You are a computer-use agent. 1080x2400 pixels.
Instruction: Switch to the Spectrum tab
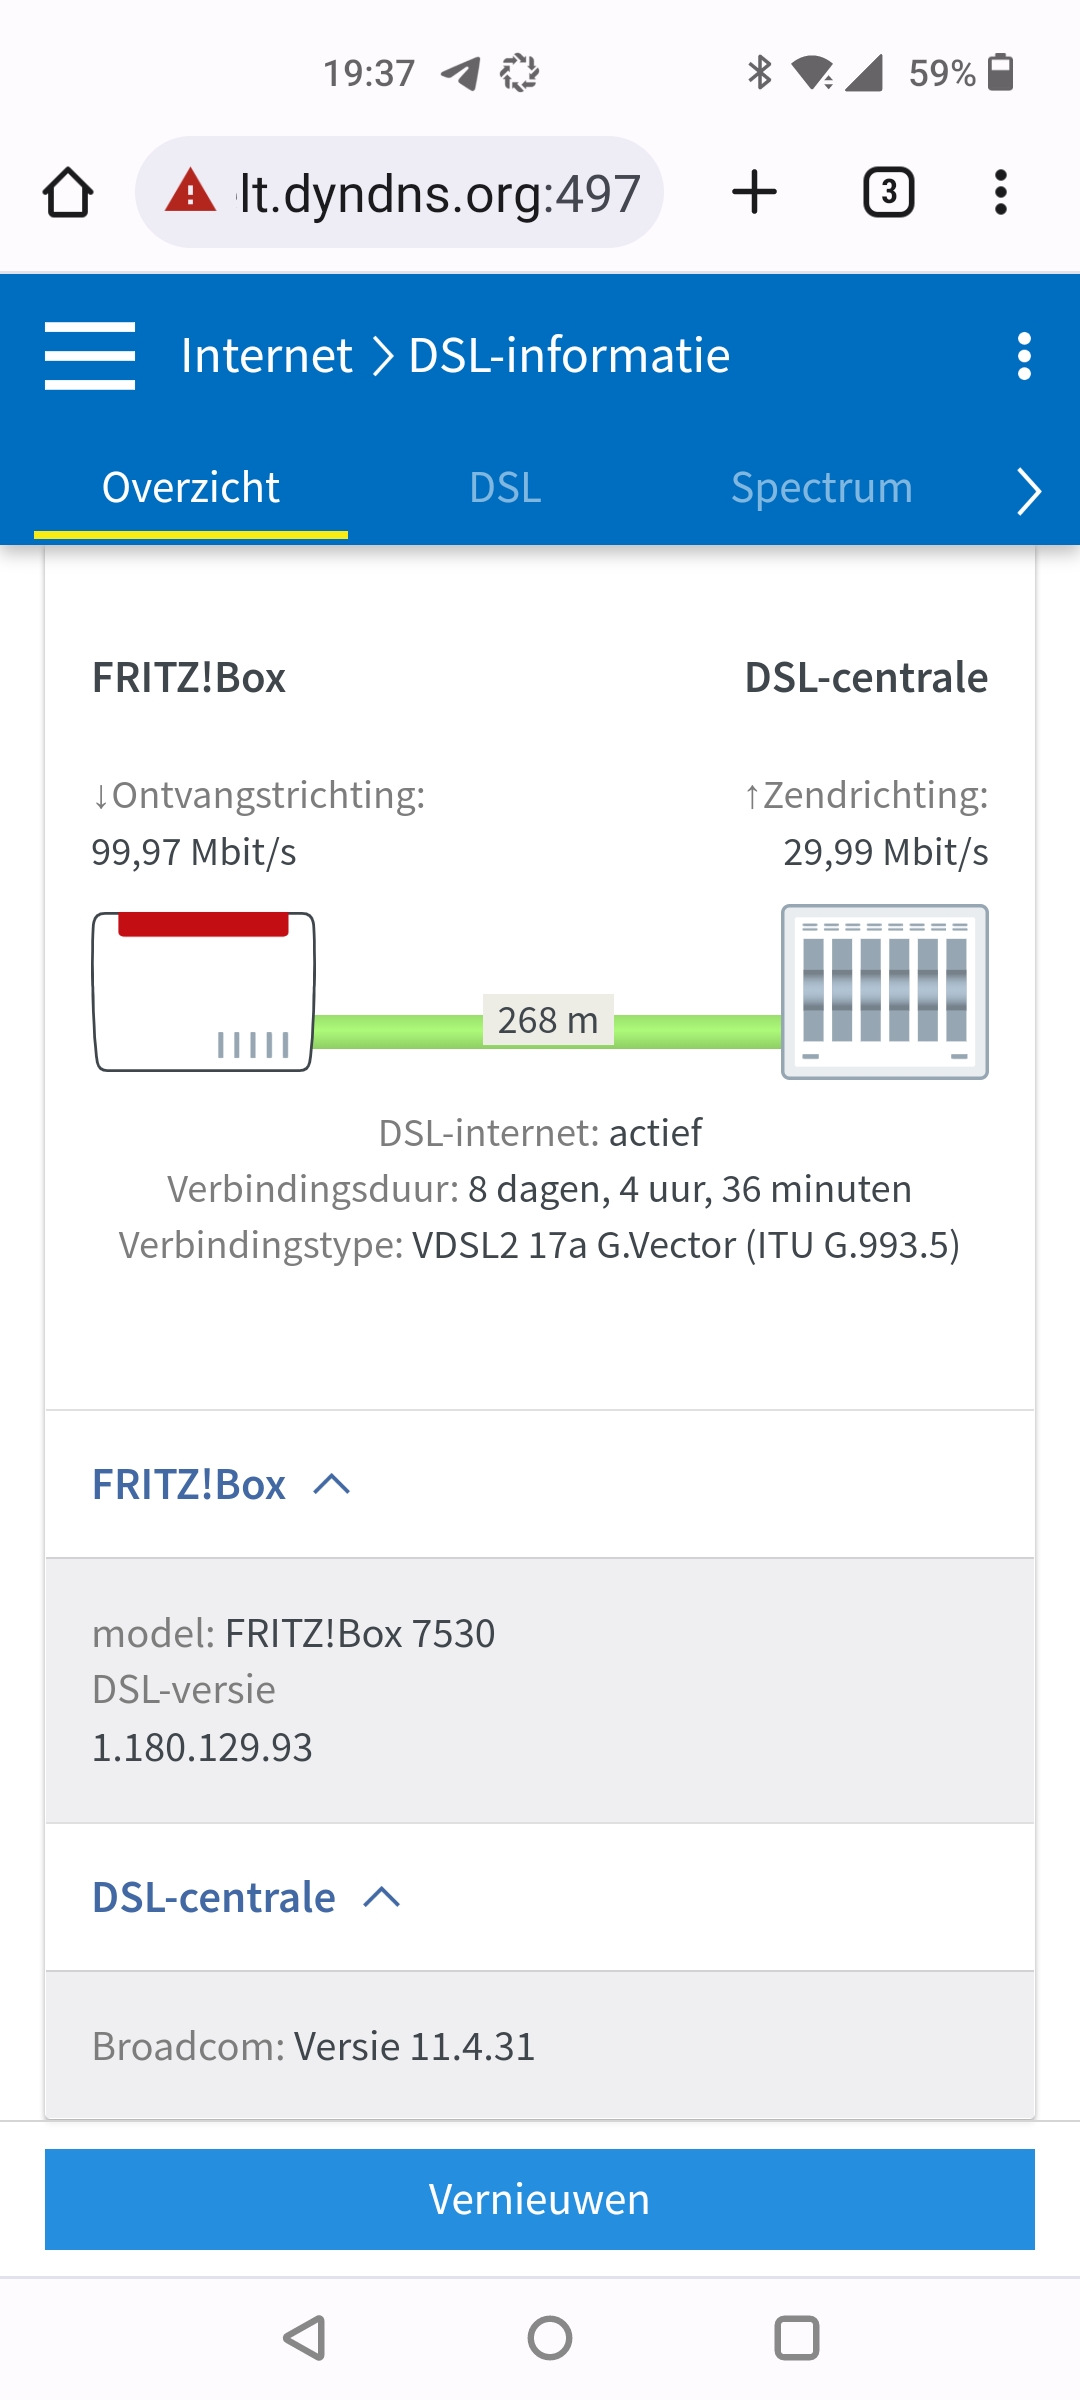coord(821,489)
